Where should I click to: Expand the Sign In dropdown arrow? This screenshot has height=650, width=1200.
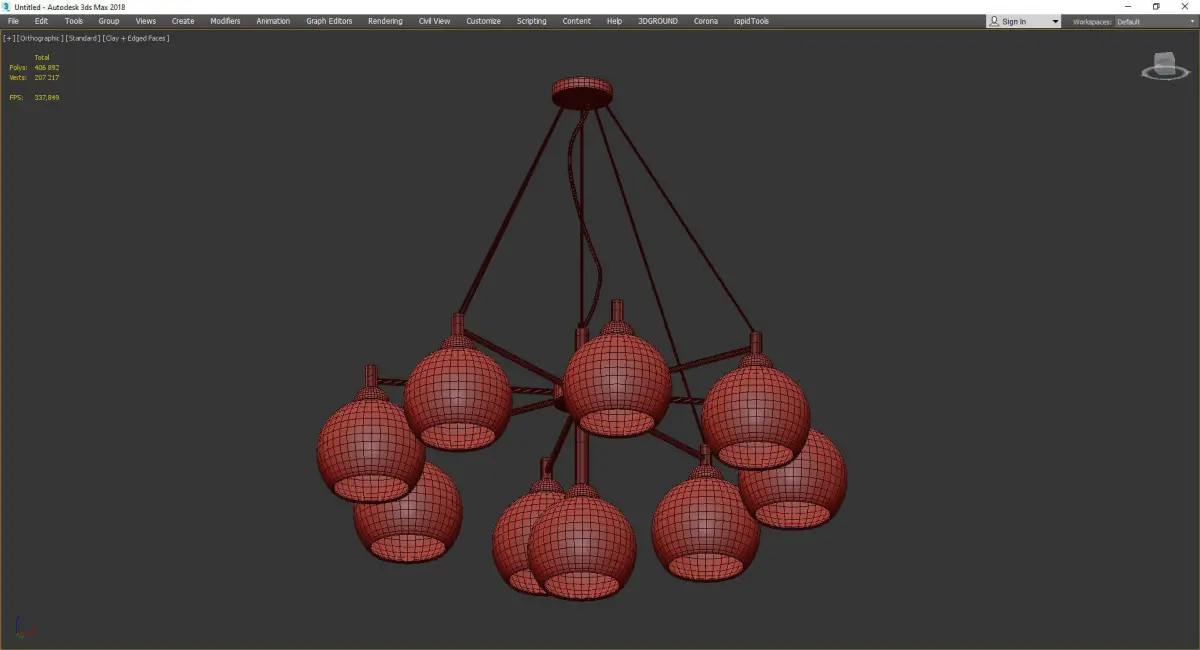(x=1055, y=22)
